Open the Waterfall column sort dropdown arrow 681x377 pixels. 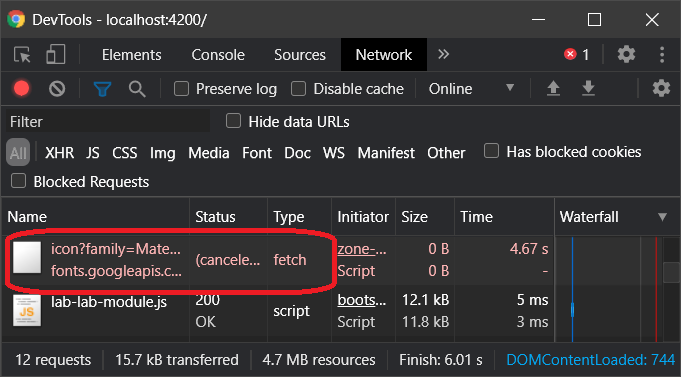click(x=662, y=217)
